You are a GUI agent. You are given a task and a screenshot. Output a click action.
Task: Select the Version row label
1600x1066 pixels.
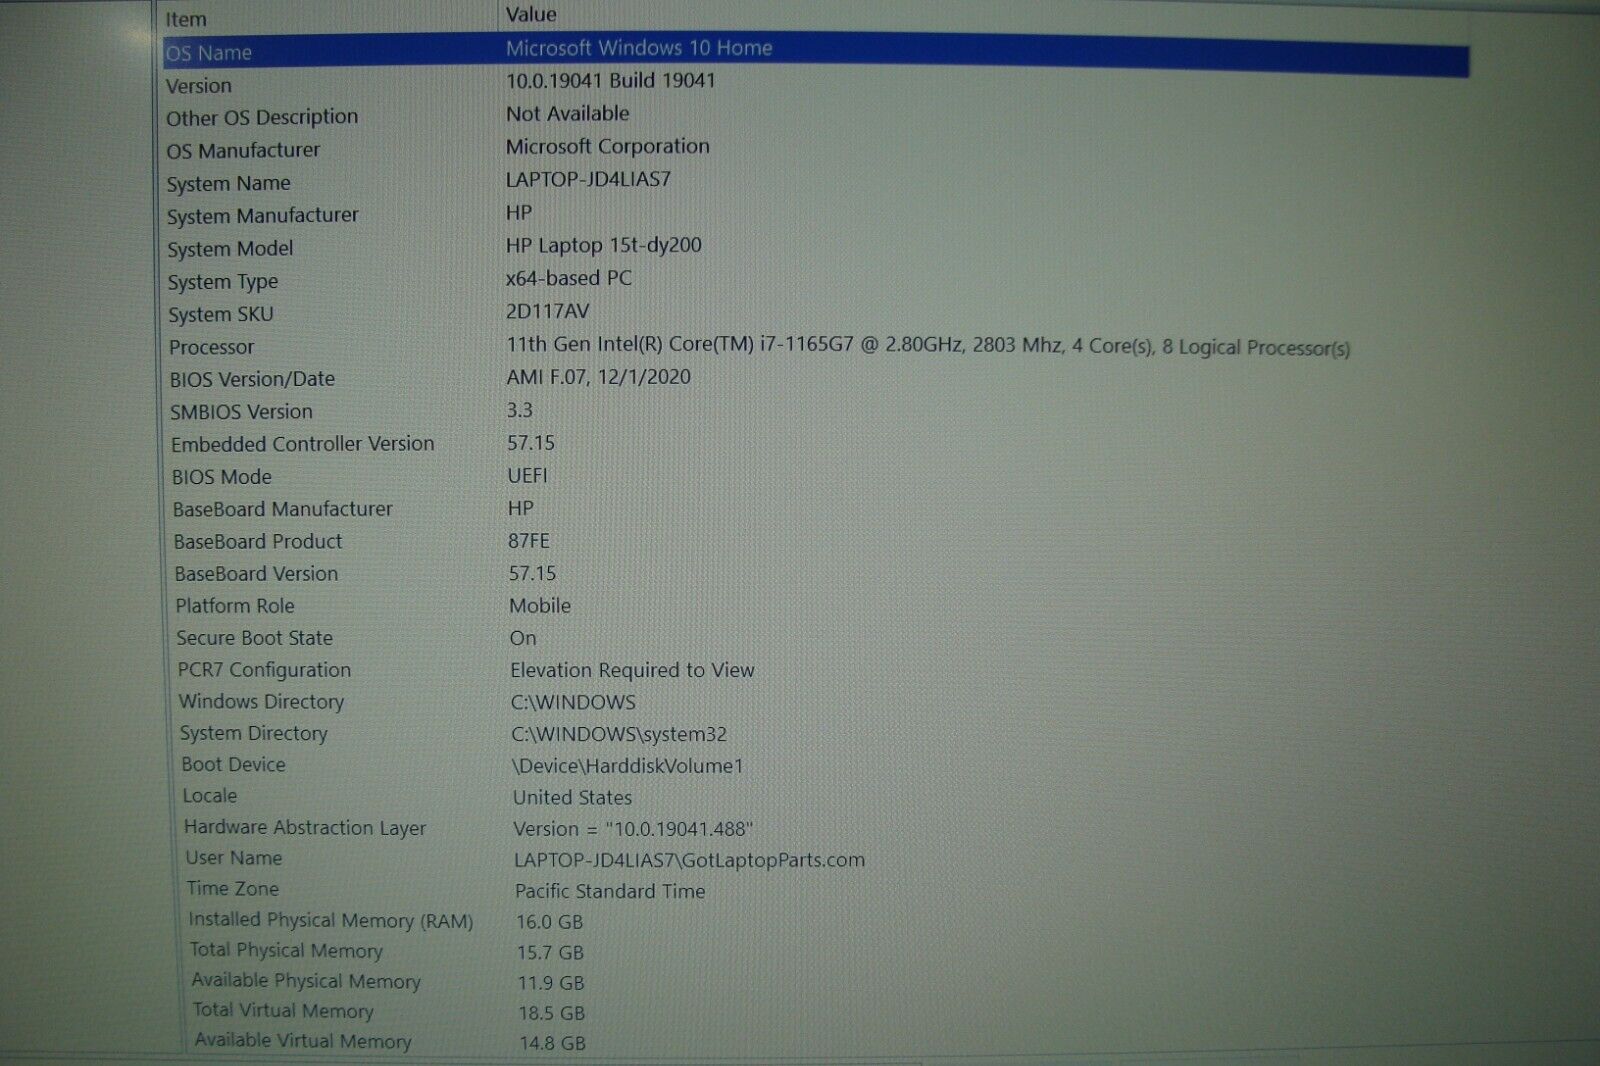pos(199,86)
